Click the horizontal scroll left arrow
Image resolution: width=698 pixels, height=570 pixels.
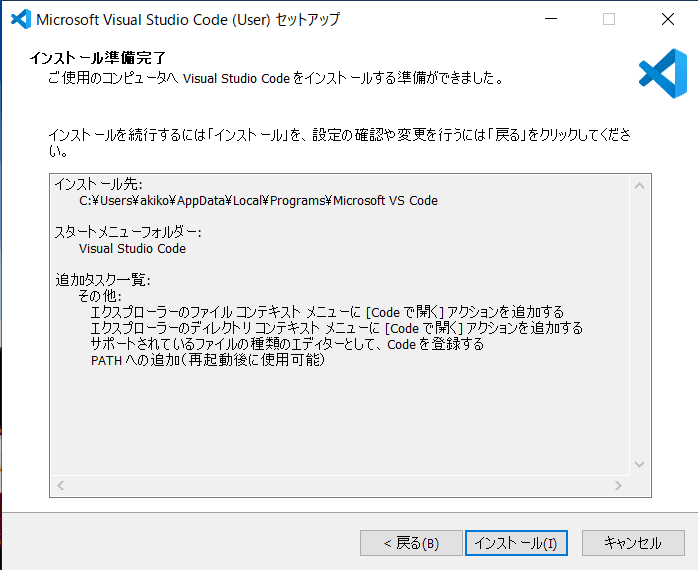61,485
